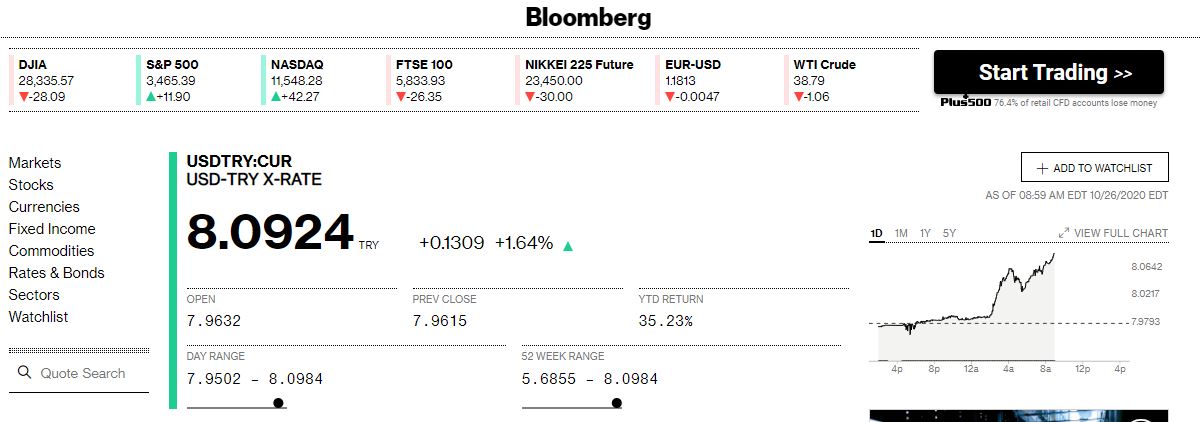Click the Quote Search input field

tap(79, 373)
